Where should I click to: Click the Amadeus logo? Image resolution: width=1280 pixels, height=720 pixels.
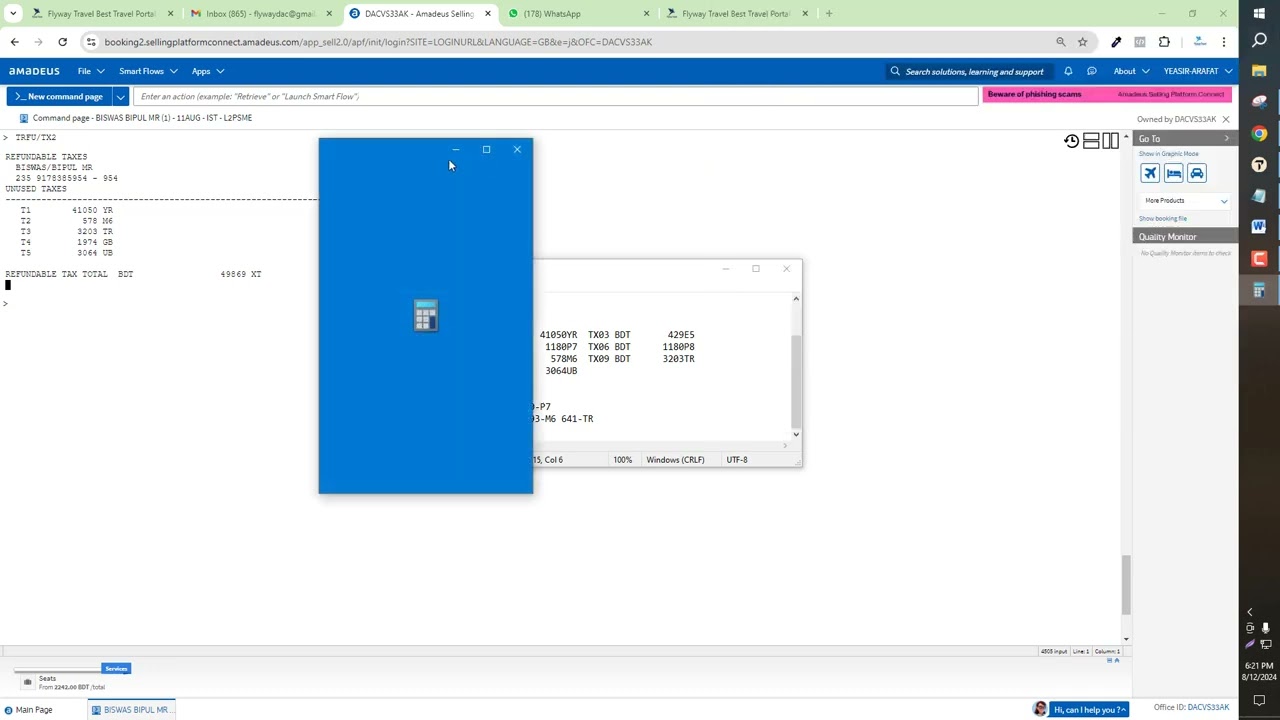point(34,71)
